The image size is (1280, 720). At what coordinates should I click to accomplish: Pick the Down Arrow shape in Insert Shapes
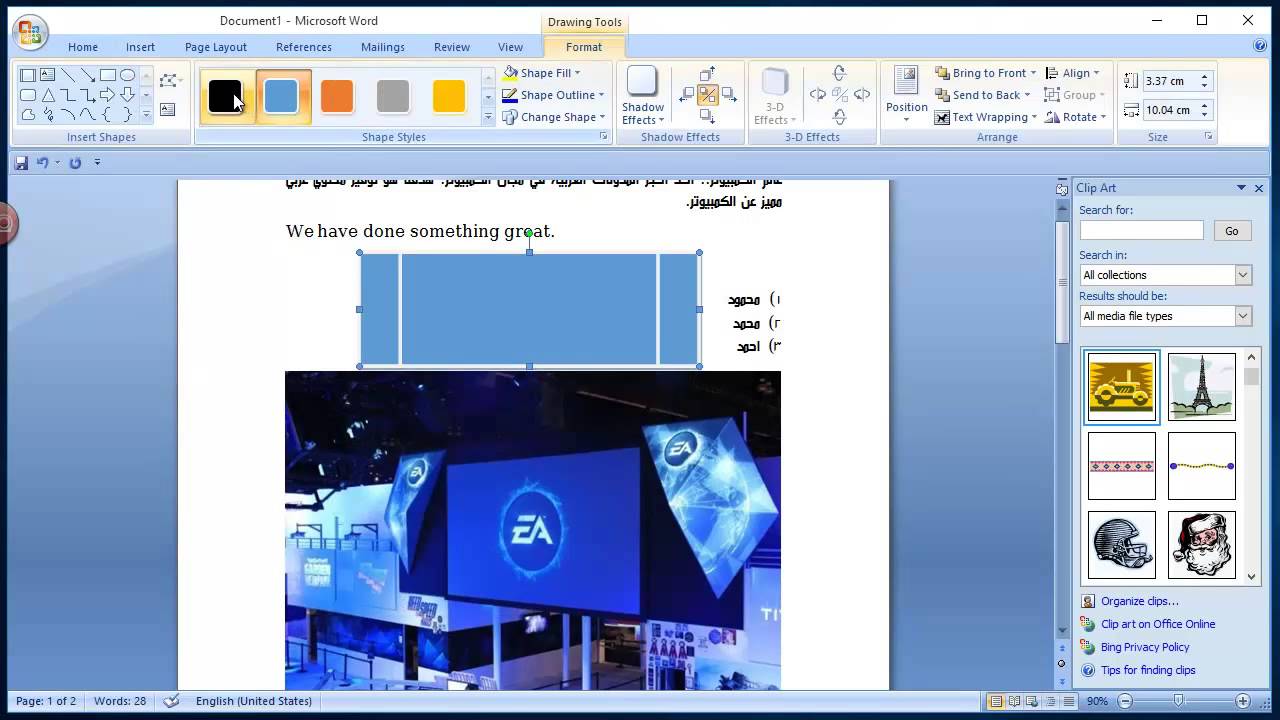pos(128,95)
